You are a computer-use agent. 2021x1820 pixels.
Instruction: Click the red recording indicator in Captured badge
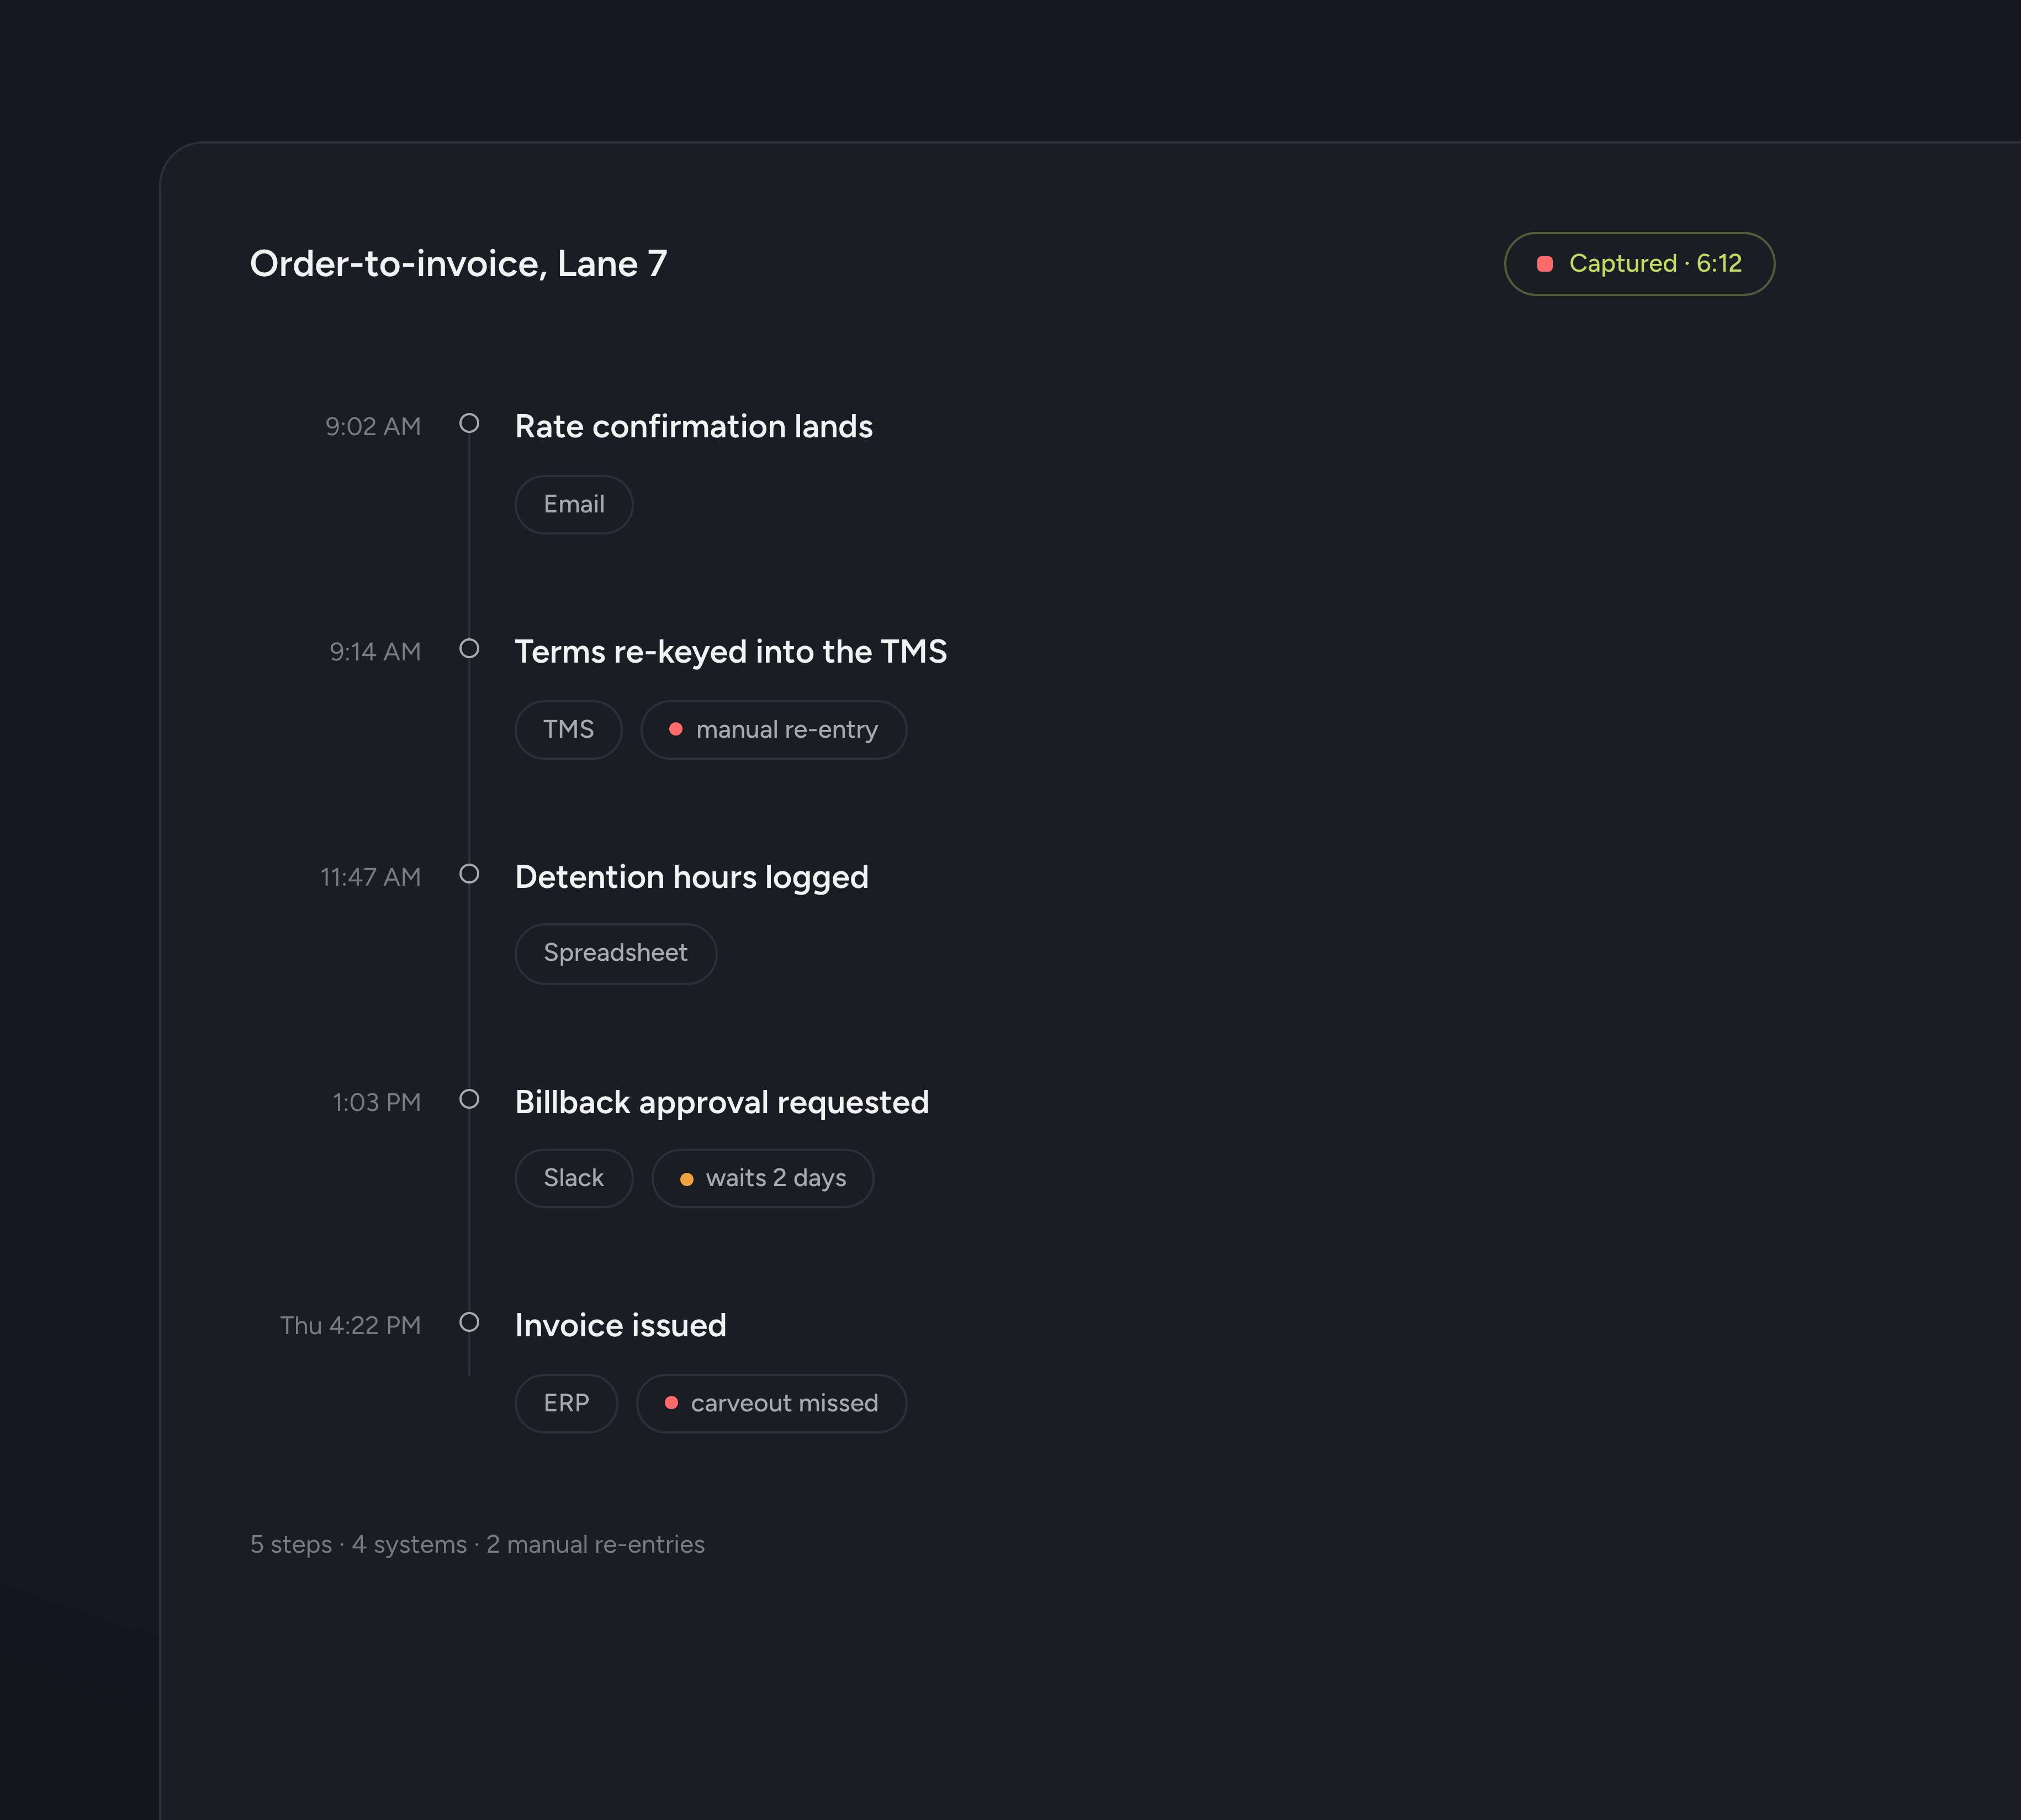click(1544, 264)
